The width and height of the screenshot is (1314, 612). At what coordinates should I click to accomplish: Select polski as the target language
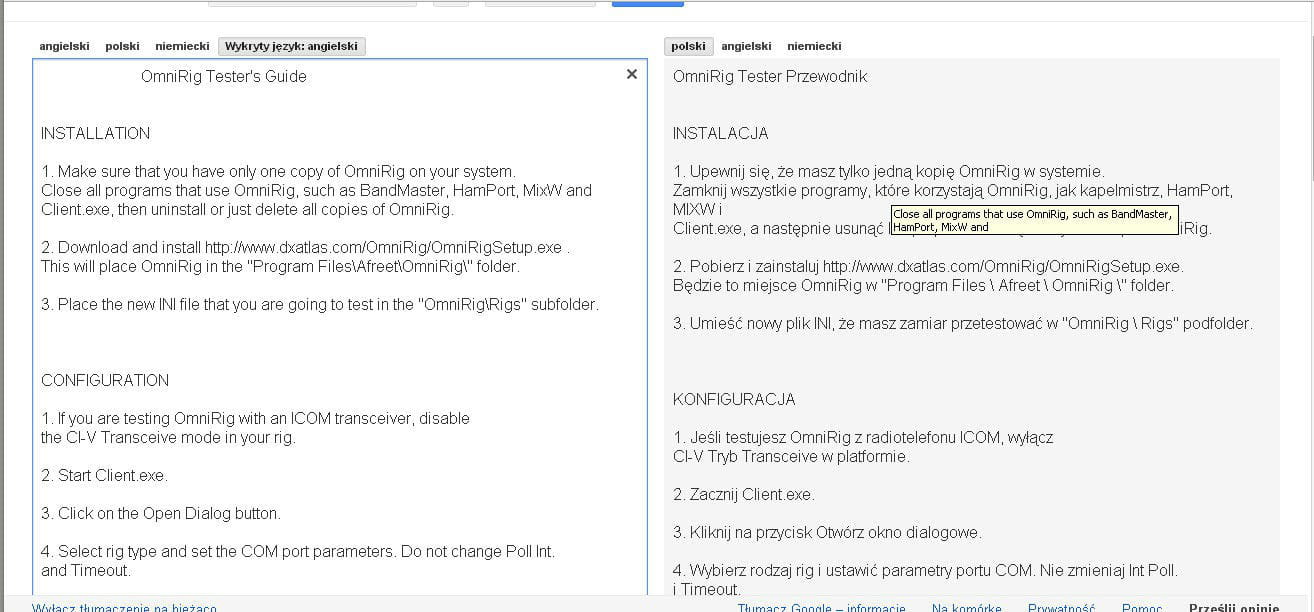coord(688,46)
